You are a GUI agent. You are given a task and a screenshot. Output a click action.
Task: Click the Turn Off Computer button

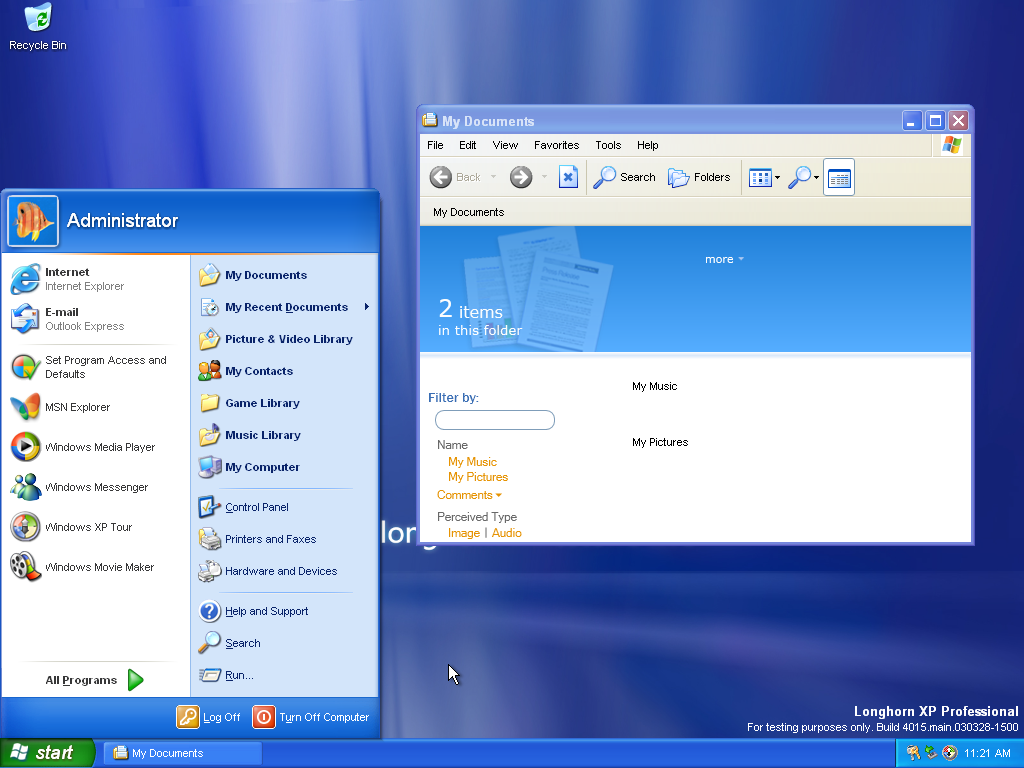point(311,717)
